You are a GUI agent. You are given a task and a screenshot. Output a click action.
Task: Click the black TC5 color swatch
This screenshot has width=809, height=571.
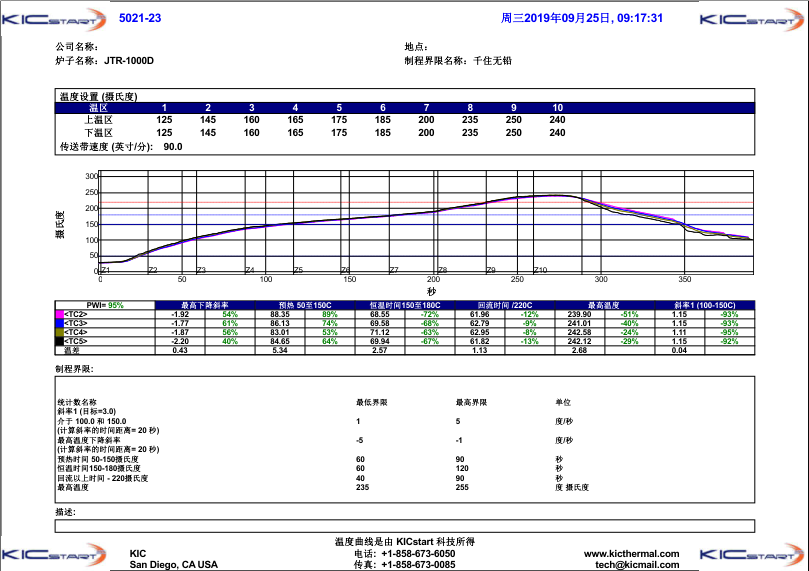59,341
